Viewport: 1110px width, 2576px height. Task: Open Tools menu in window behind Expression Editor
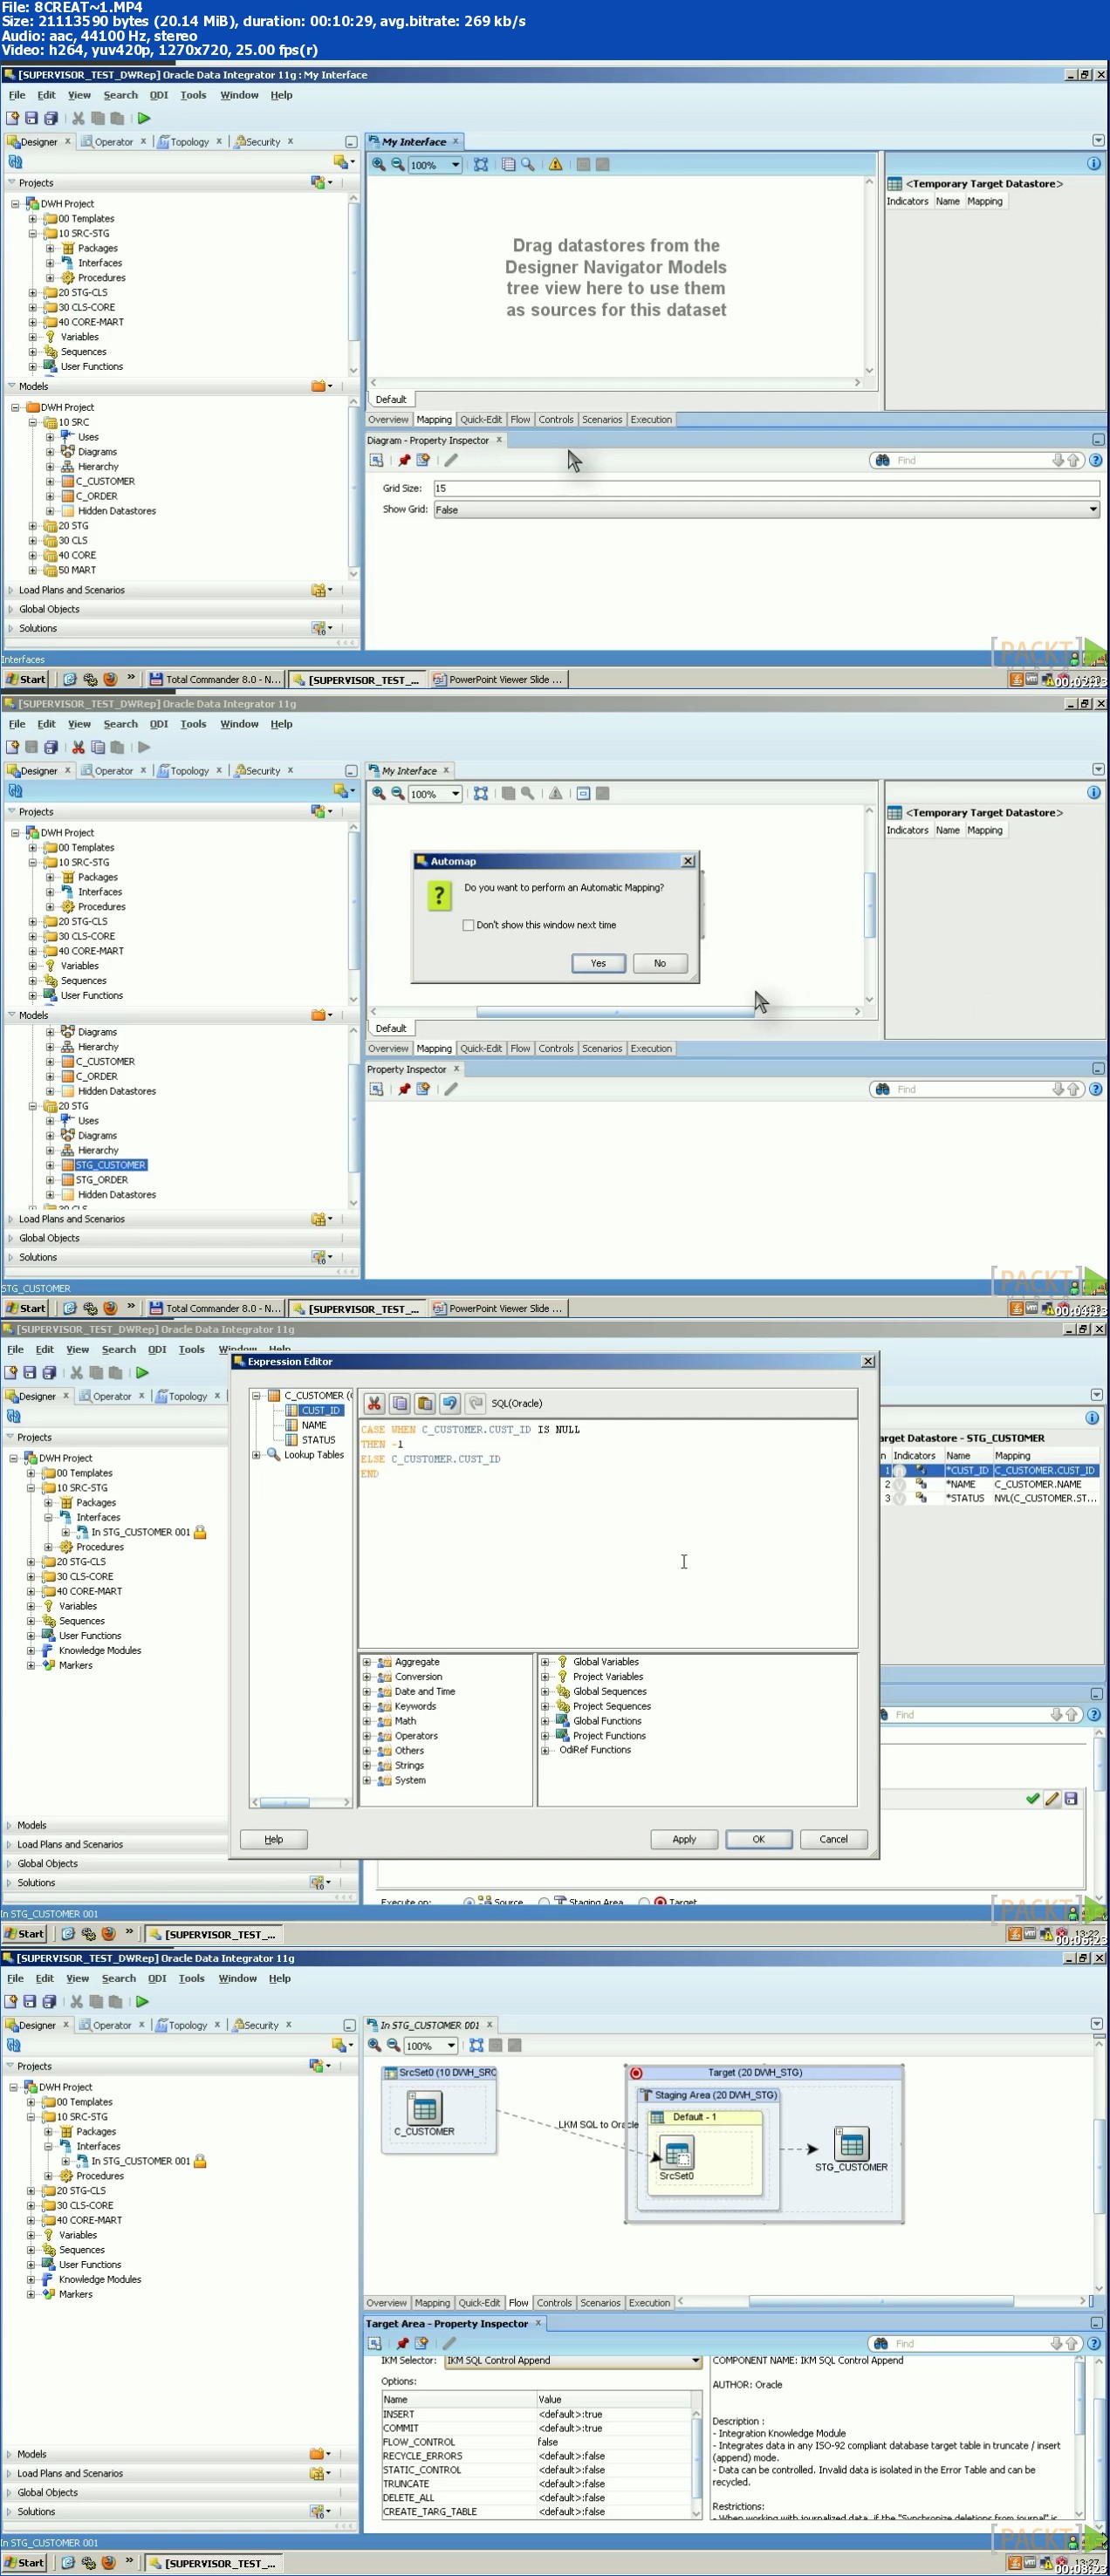click(192, 1349)
